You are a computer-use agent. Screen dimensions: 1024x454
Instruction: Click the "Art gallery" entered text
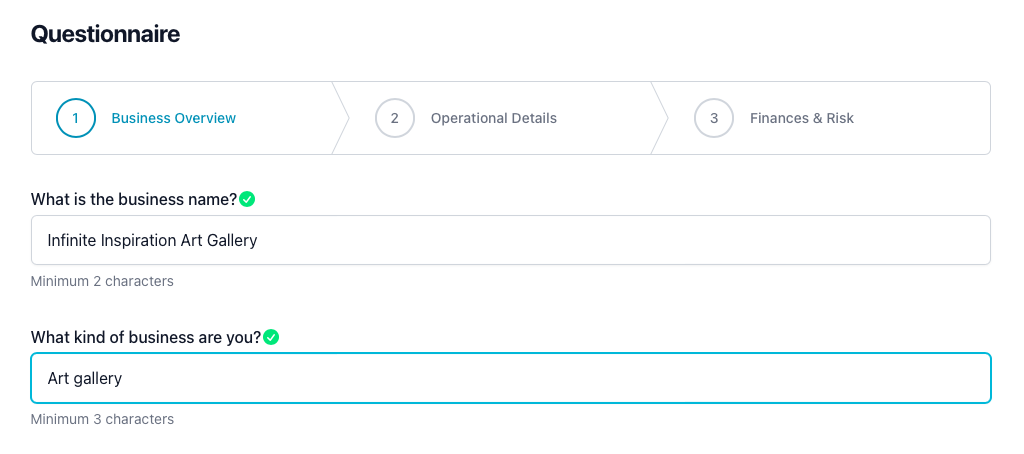[x=85, y=378]
